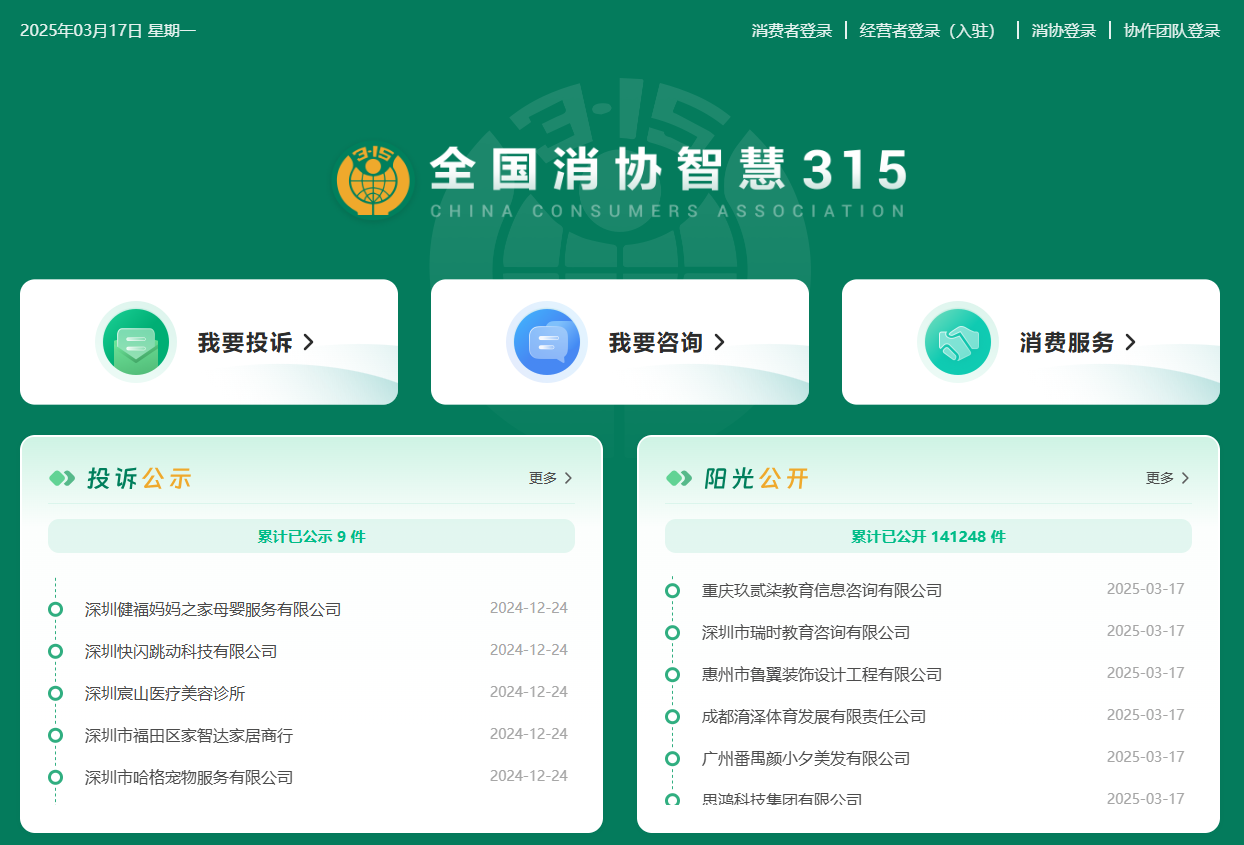
Task: Click the date 2025年03月17日 星期一
Action: [x=108, y=31]
